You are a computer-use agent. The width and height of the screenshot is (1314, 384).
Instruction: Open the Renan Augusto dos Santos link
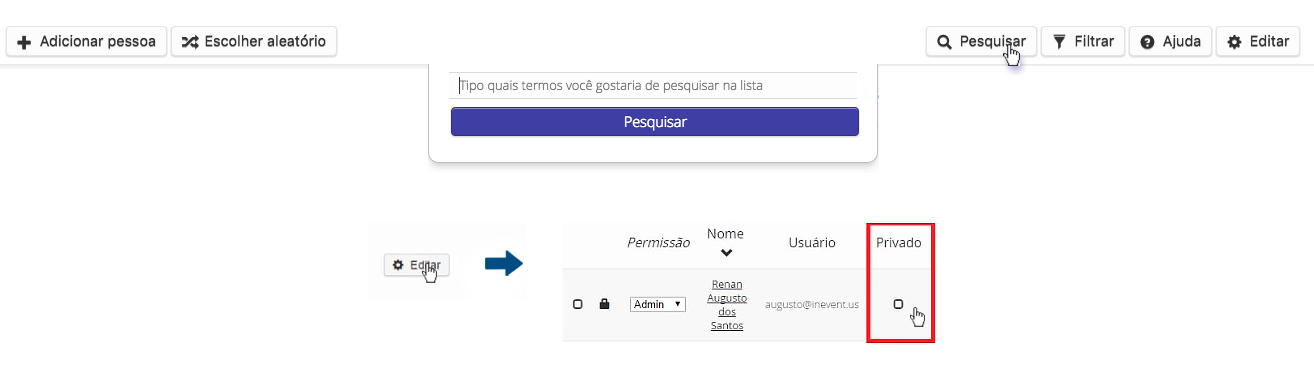[x=727, y=305]
